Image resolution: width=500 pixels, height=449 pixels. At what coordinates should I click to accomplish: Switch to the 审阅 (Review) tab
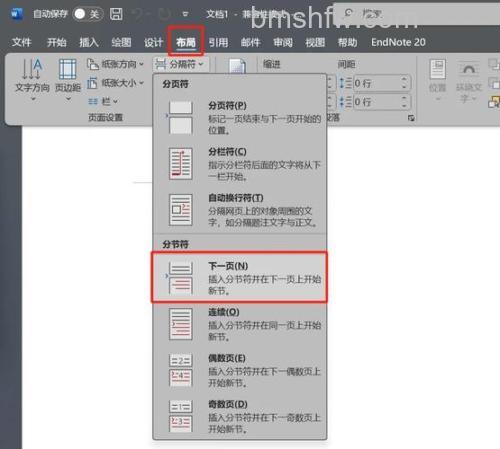(283, 42)
